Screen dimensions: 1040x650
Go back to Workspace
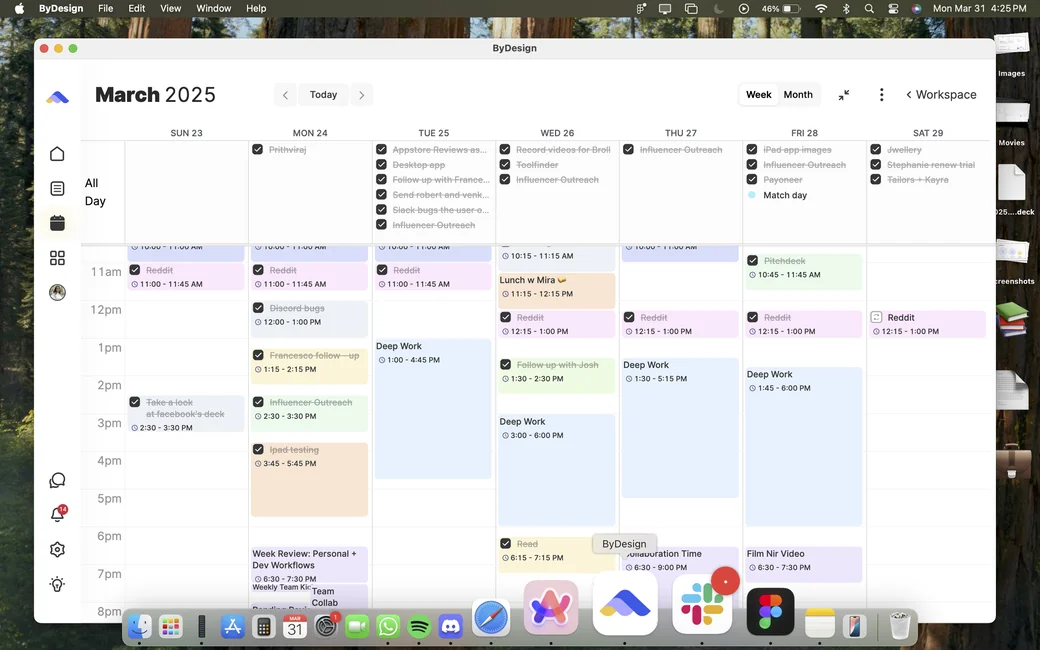tap(941, 95)
